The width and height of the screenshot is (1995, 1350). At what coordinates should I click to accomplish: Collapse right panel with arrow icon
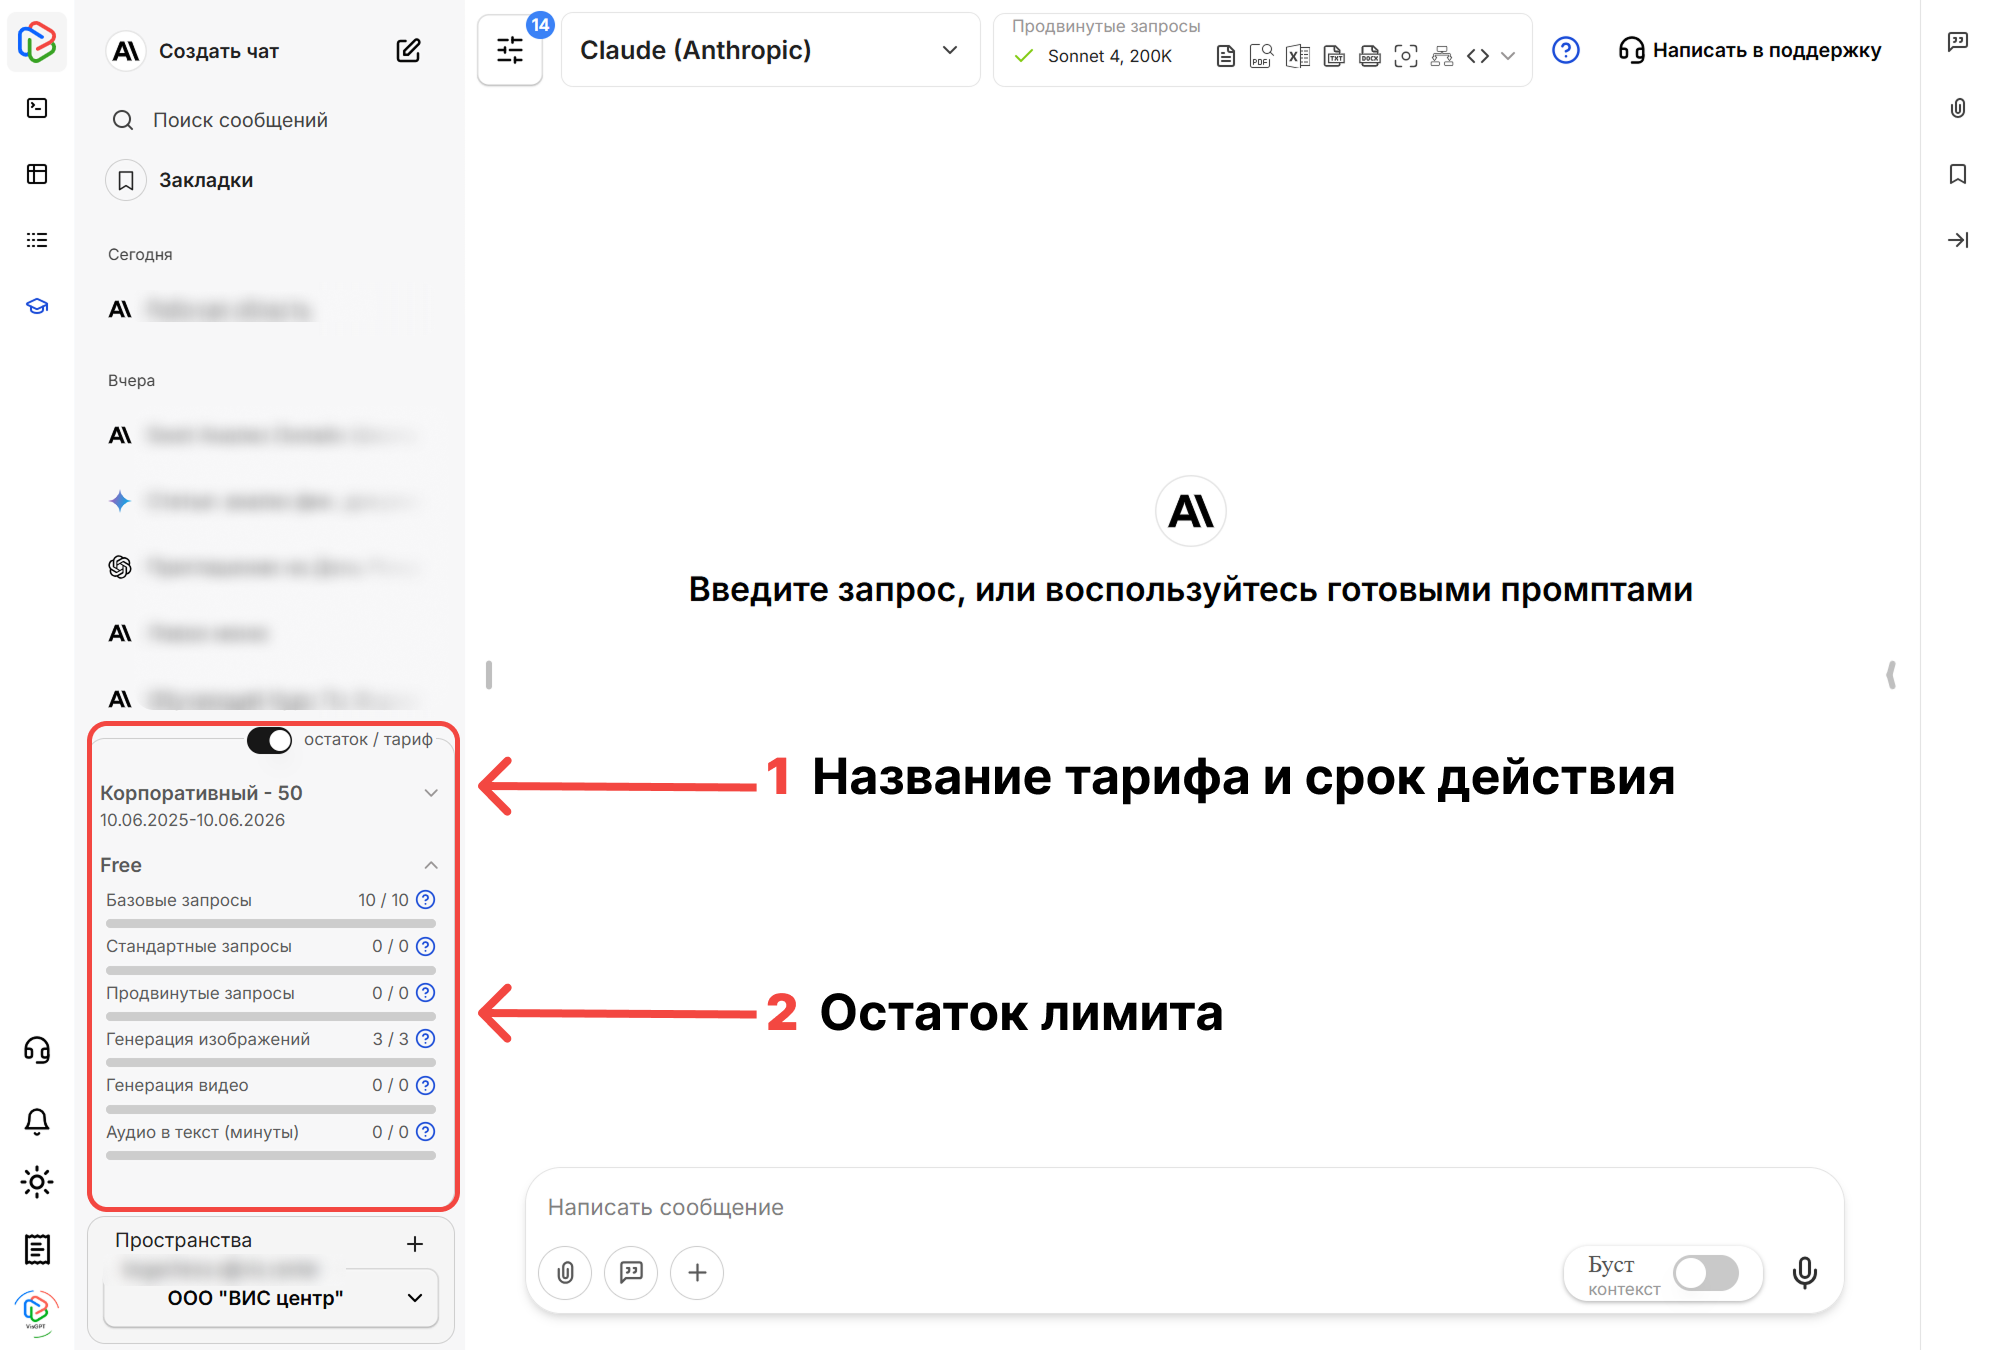1958,240
